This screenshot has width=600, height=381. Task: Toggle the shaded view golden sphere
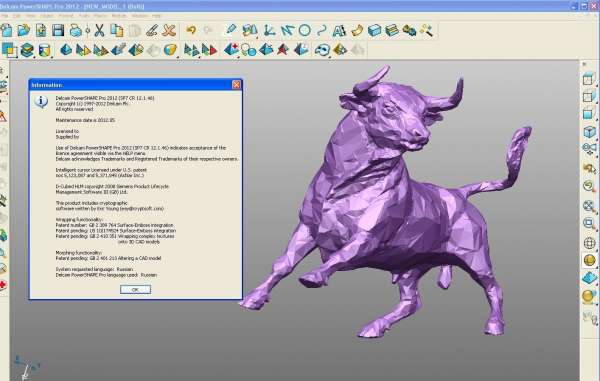coord(589,260)
